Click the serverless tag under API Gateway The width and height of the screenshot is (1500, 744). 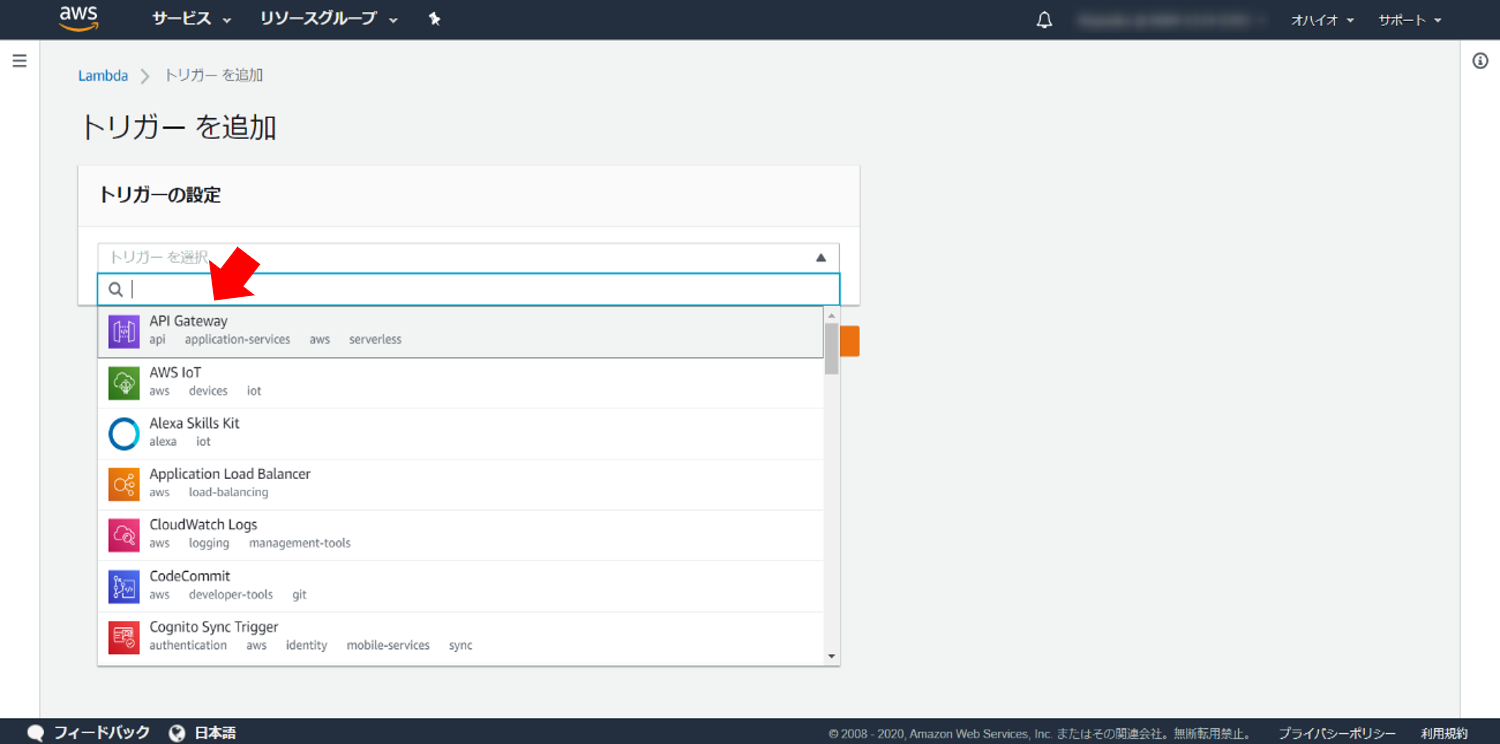tap(375, 340)
